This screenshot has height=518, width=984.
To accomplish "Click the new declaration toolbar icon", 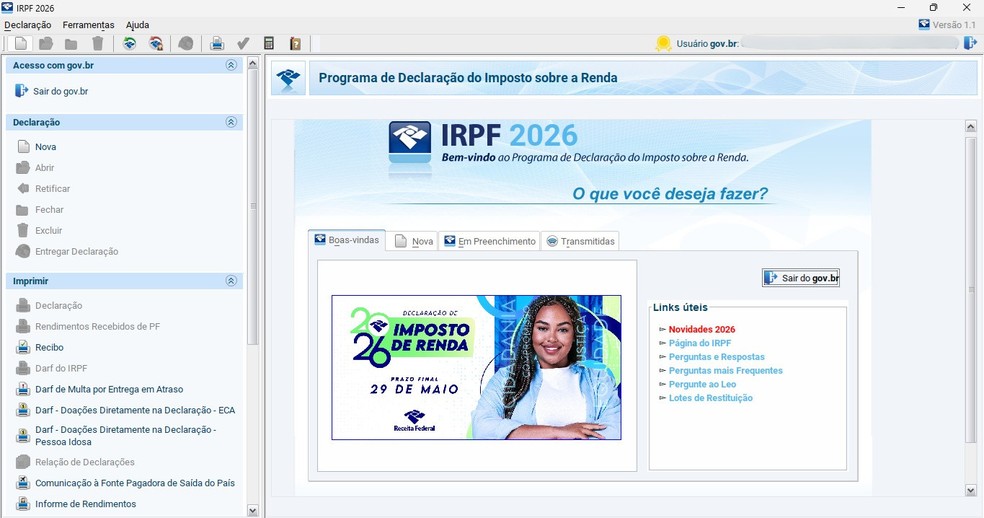I will point(21,43).
